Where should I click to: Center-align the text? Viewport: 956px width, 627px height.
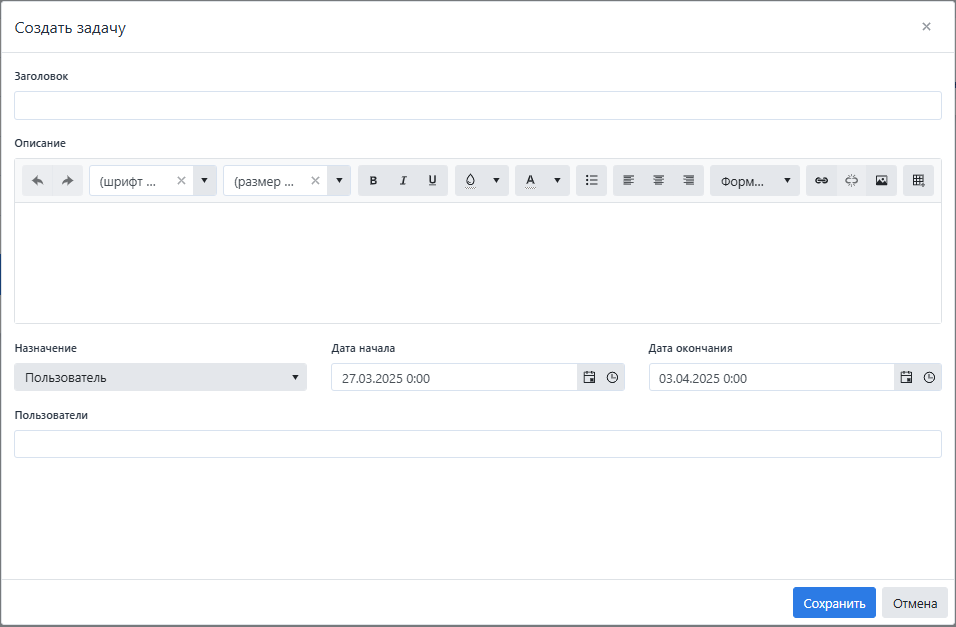(x=658, y=181)
